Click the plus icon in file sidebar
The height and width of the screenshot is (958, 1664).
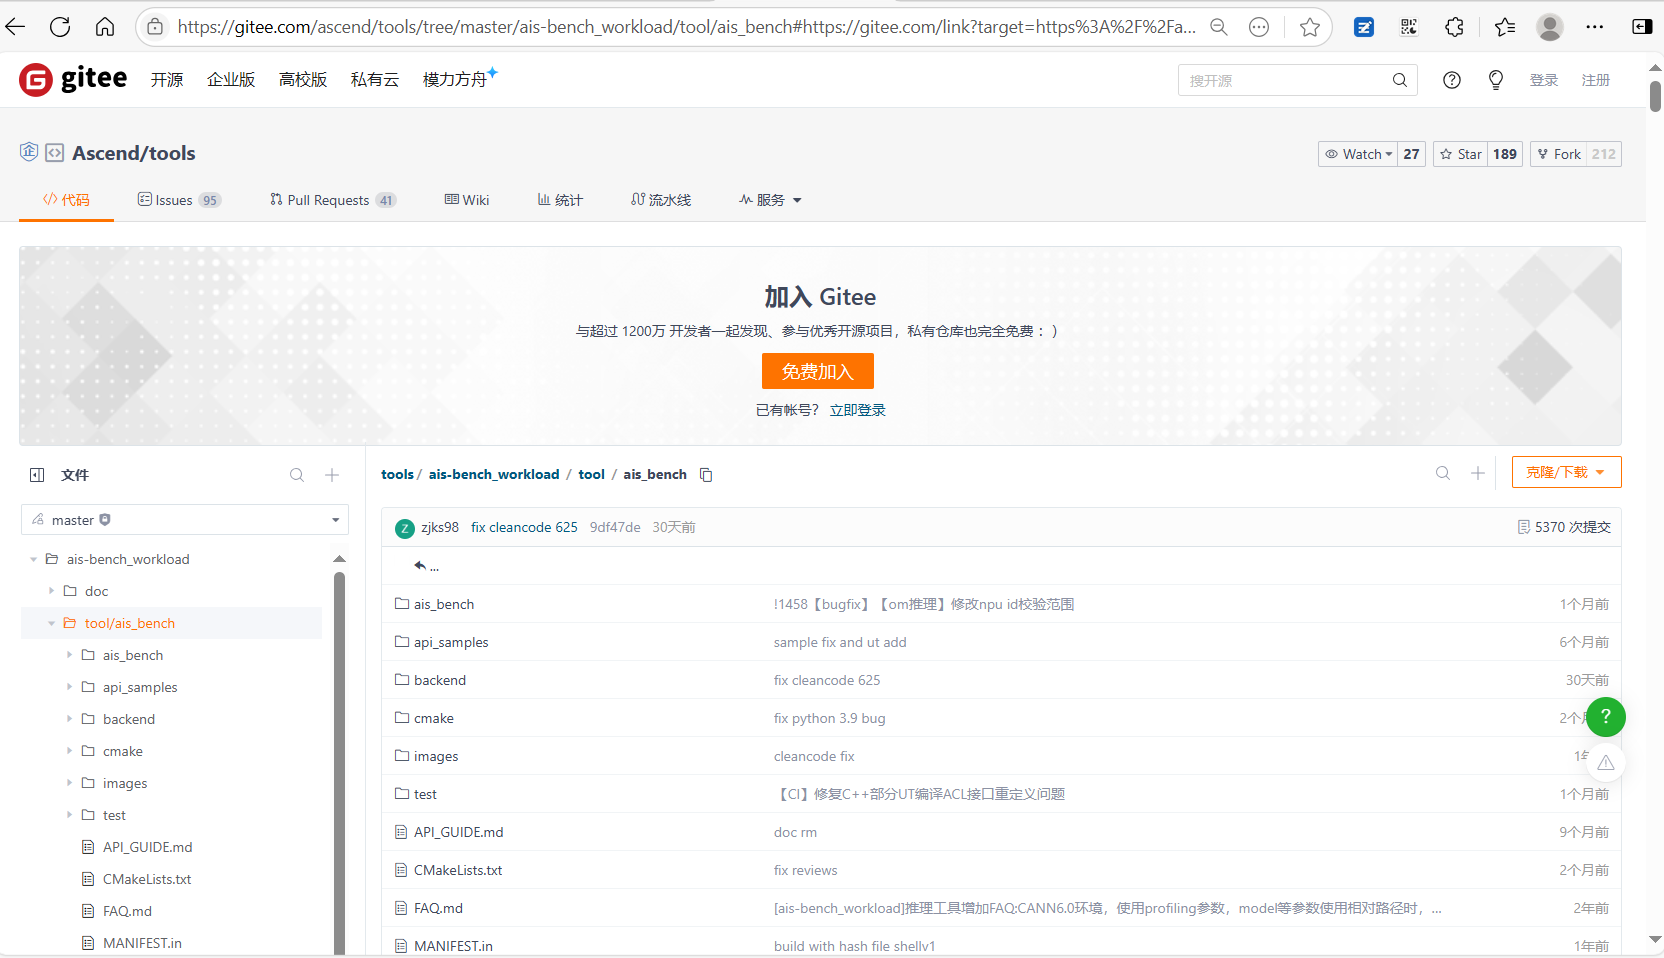(332, 475)
